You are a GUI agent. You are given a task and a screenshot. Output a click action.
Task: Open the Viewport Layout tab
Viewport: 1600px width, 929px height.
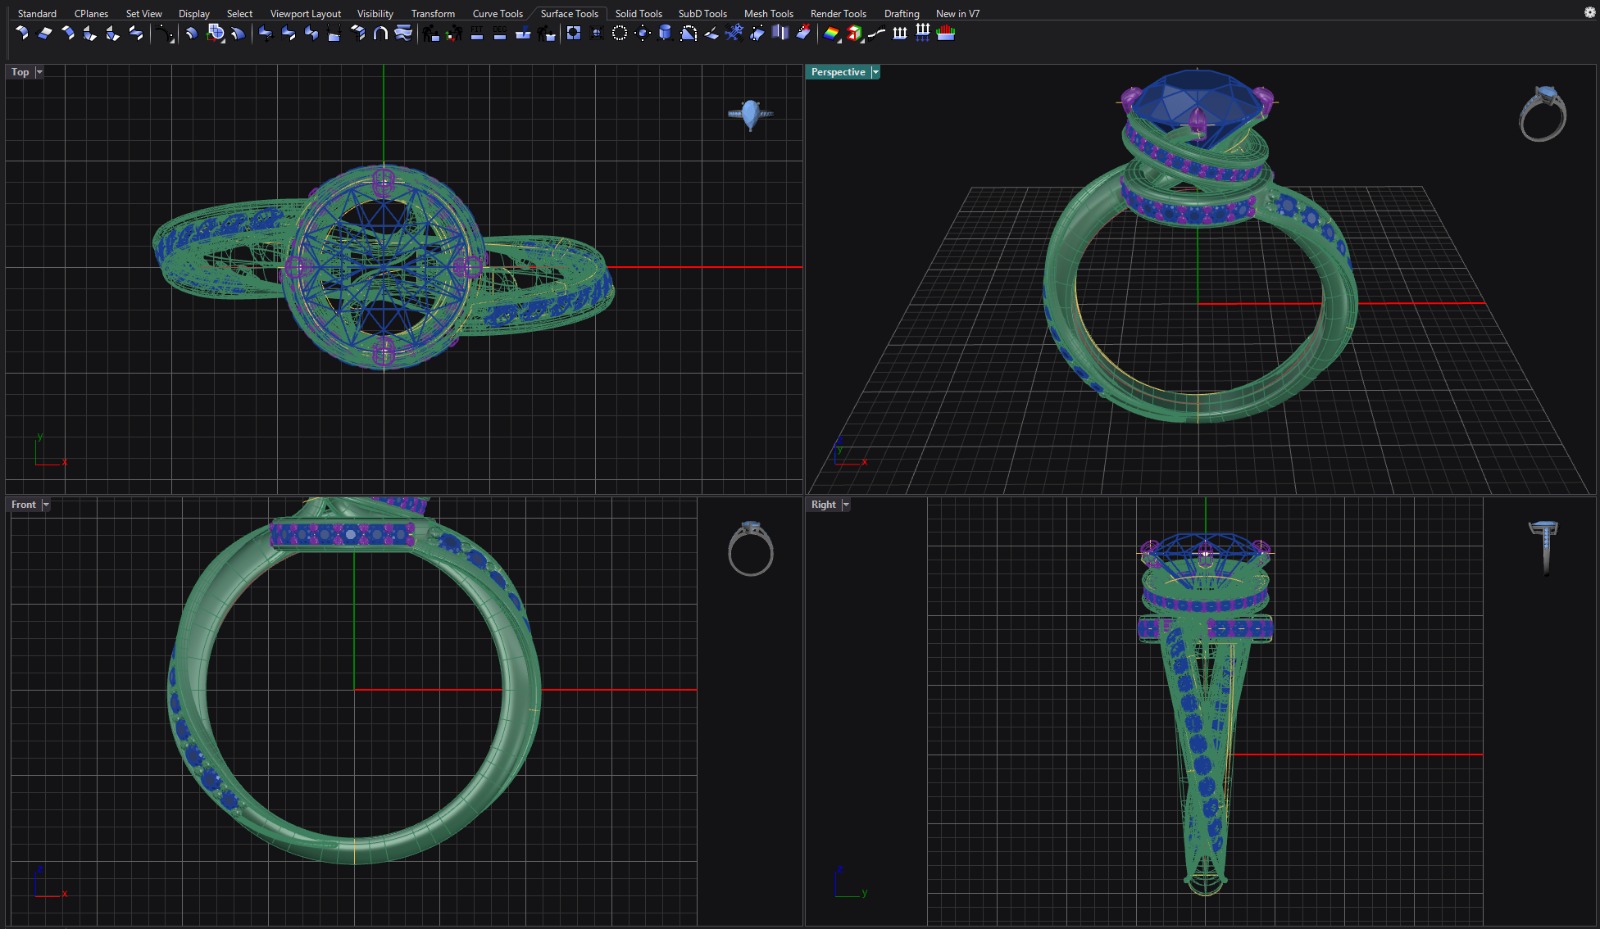(x=305, y=14)
